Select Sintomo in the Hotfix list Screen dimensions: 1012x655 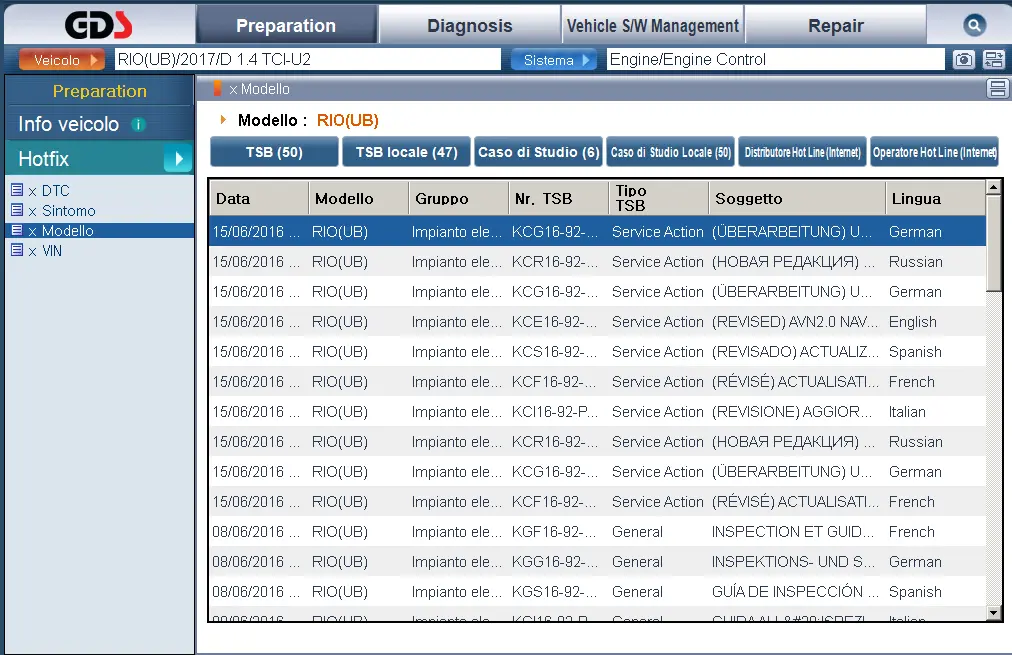point(68,210)
